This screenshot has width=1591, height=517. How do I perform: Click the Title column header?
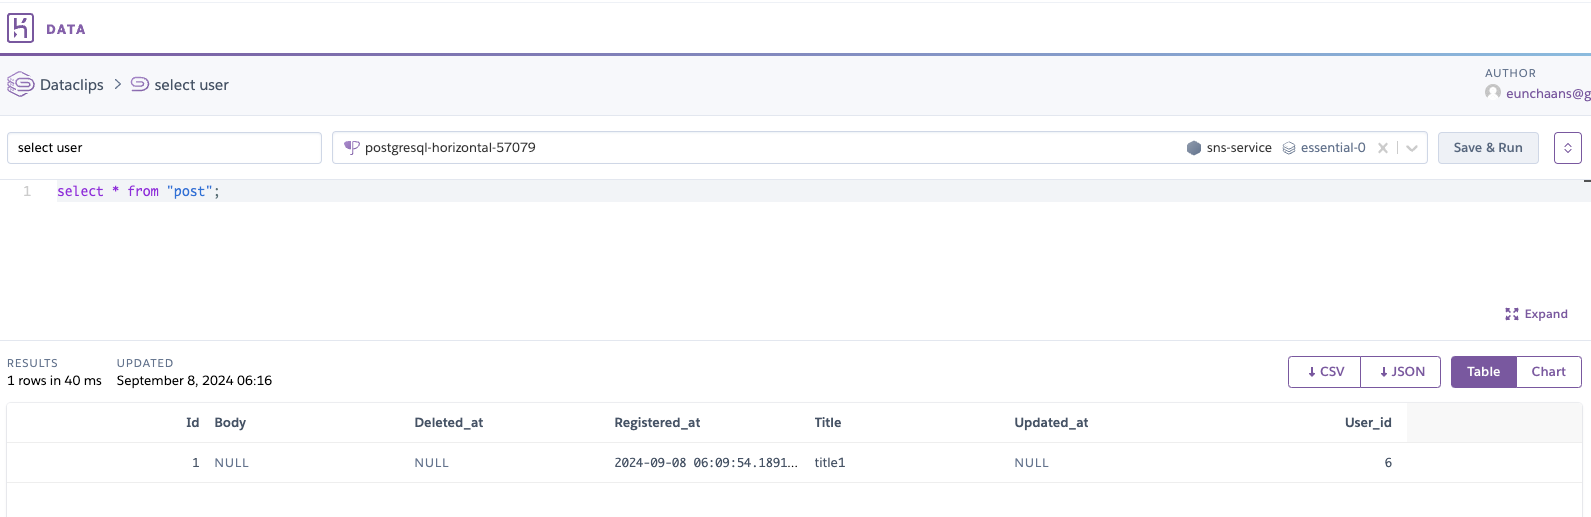[828, 423]
